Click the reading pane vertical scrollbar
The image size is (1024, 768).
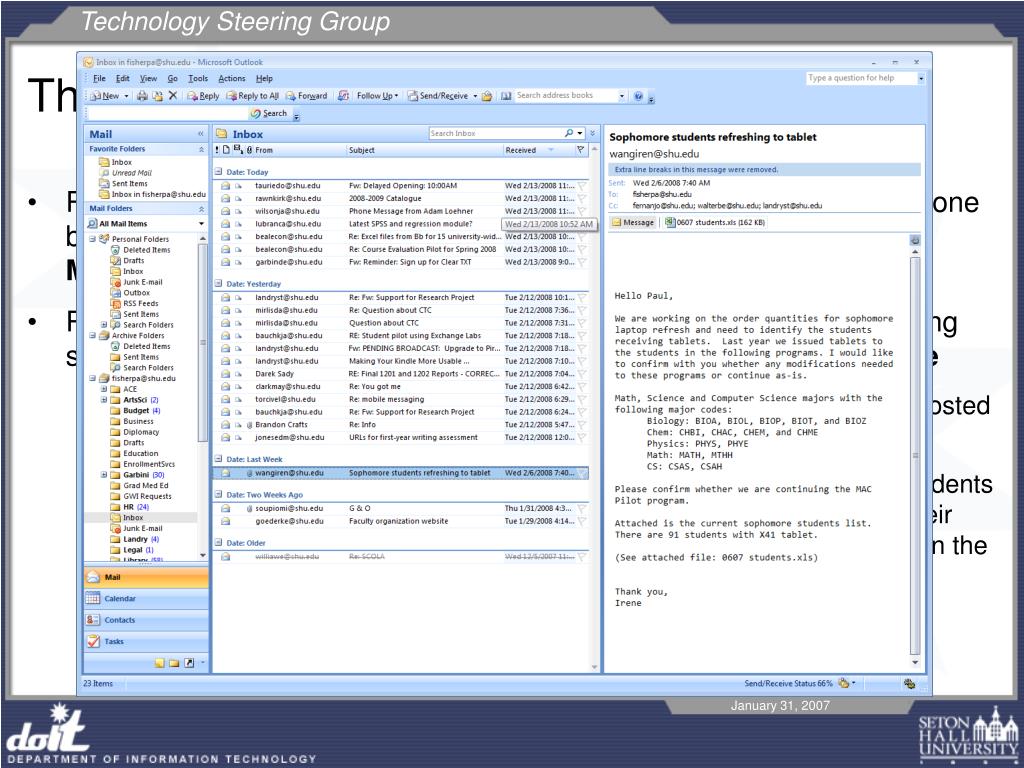tap(915, 455)
